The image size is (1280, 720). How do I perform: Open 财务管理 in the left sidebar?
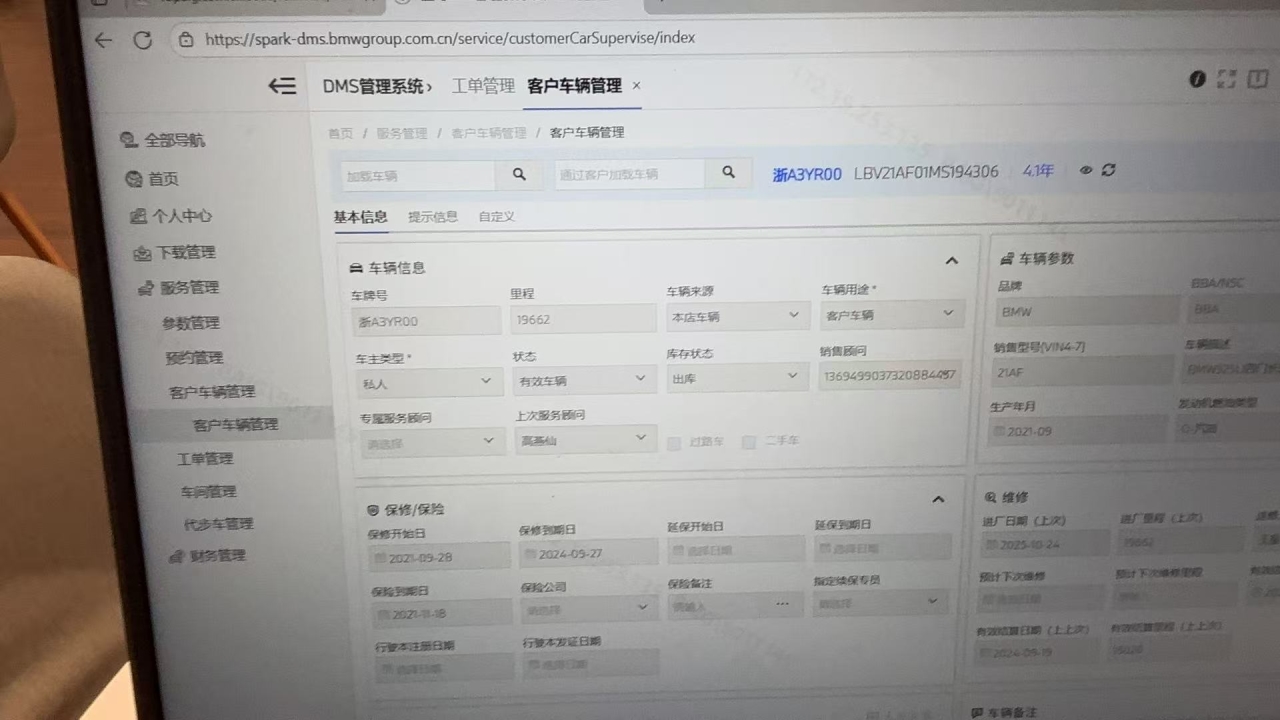click(216, 556)
